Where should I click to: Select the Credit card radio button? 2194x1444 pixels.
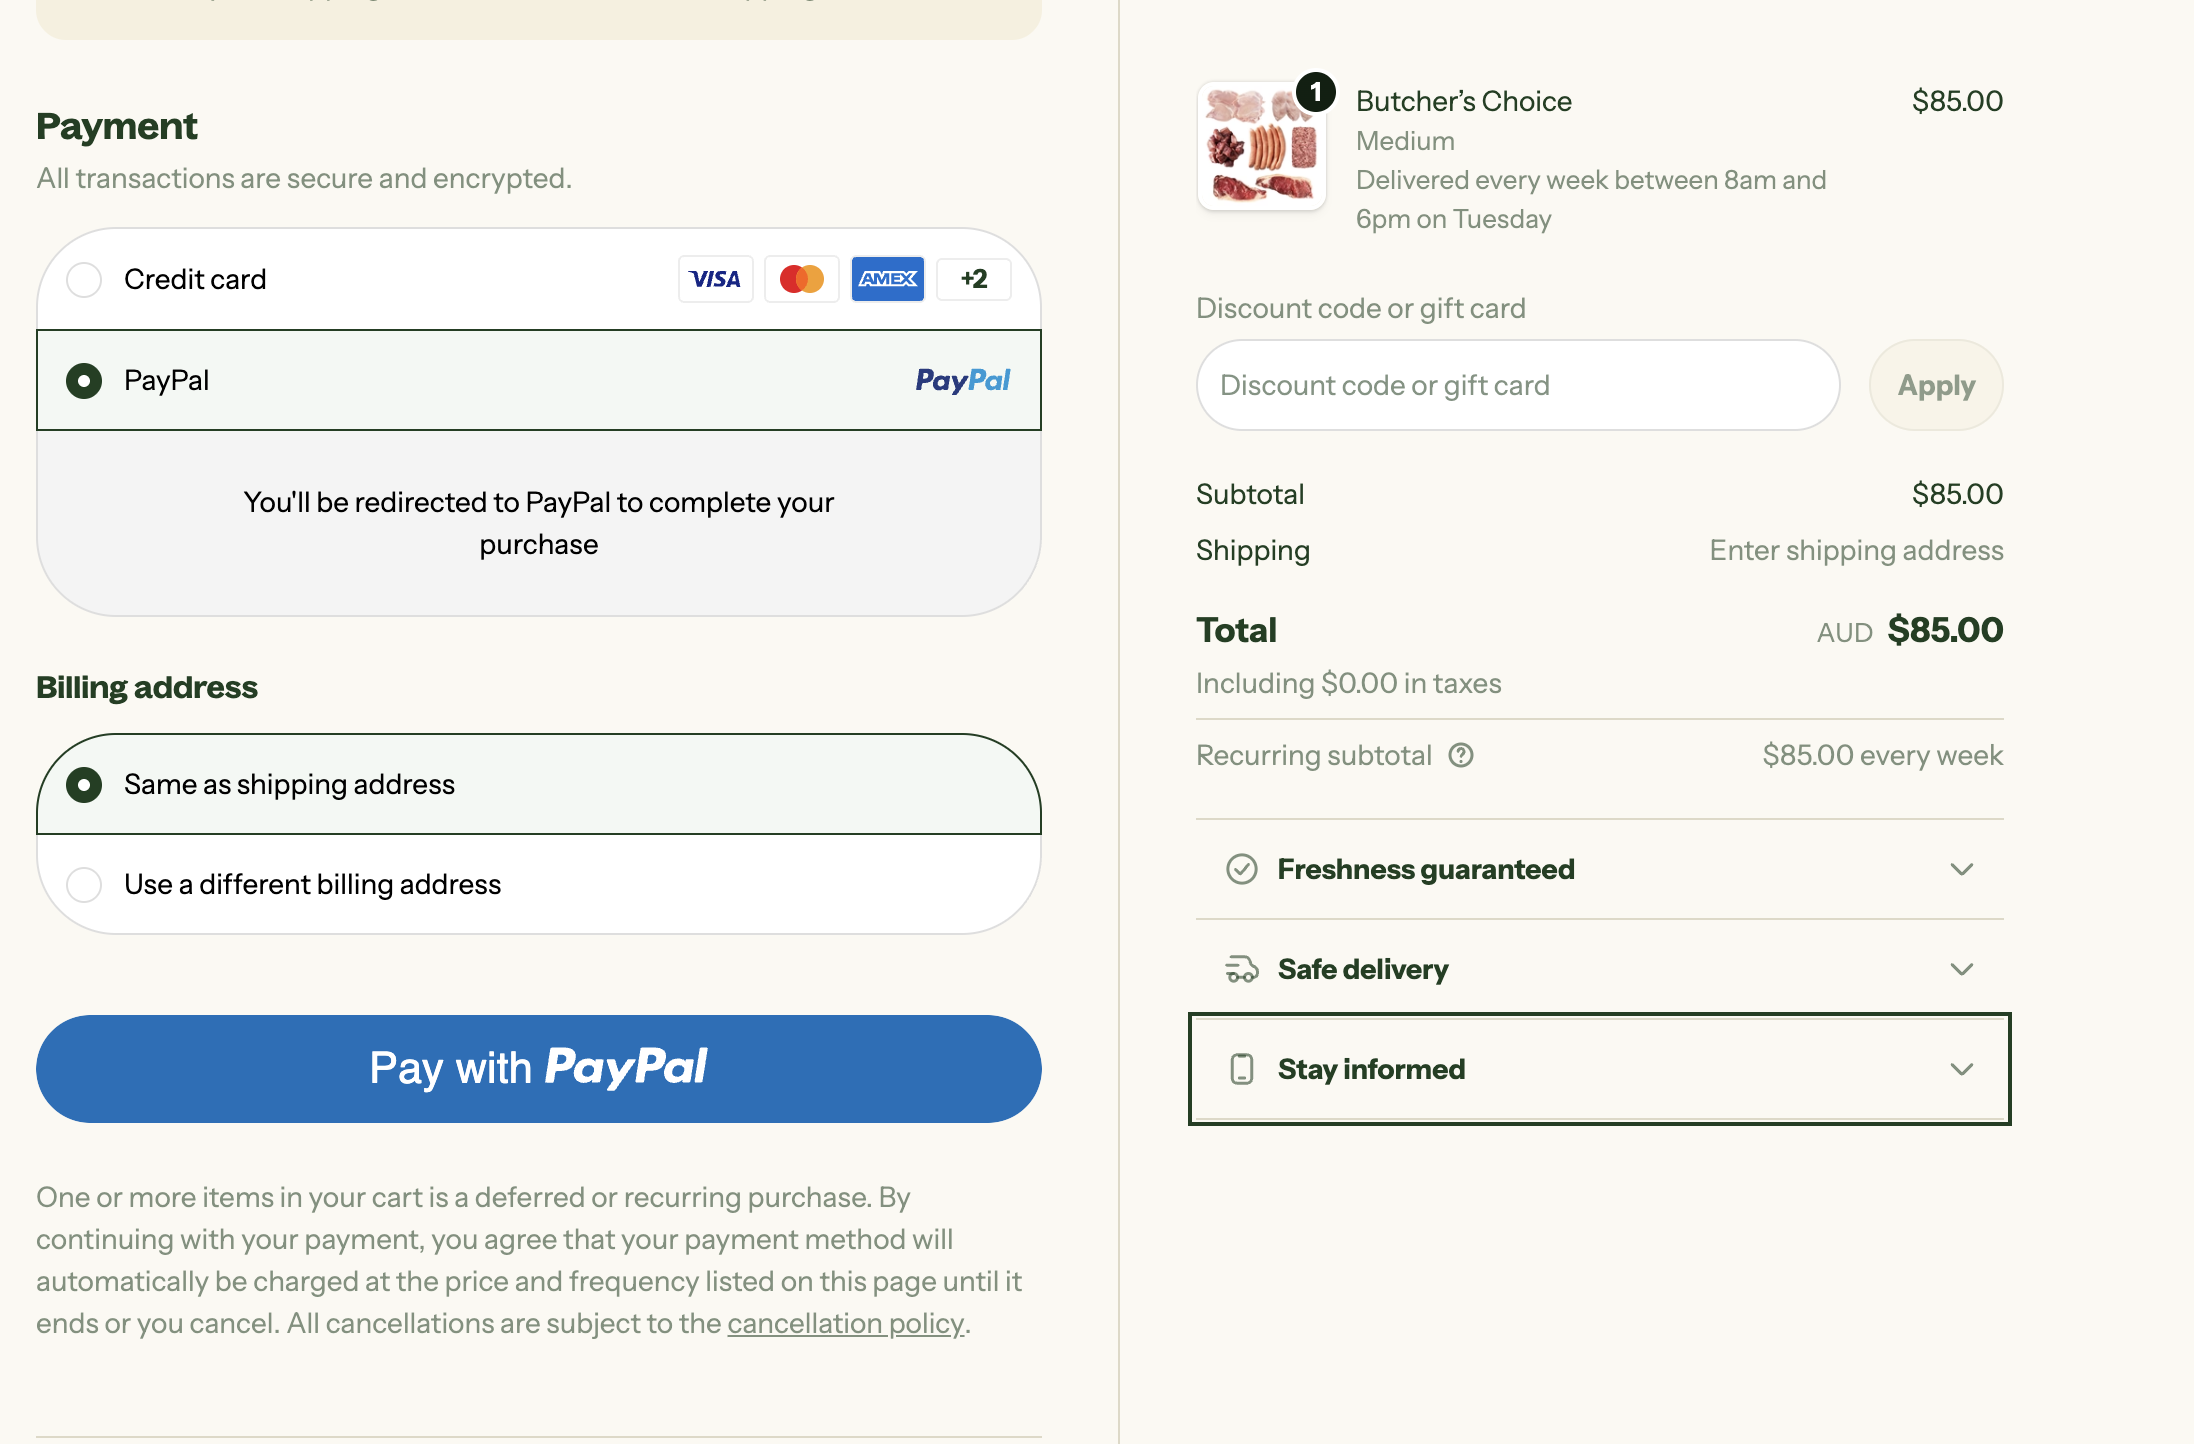[x=84, y=280]
